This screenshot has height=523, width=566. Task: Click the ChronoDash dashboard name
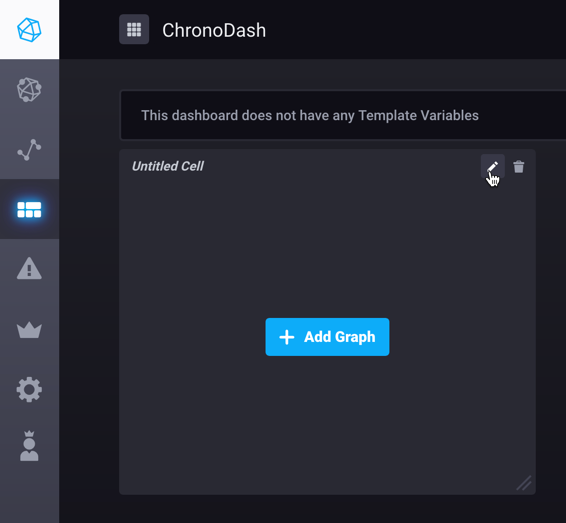click(214, 30)
